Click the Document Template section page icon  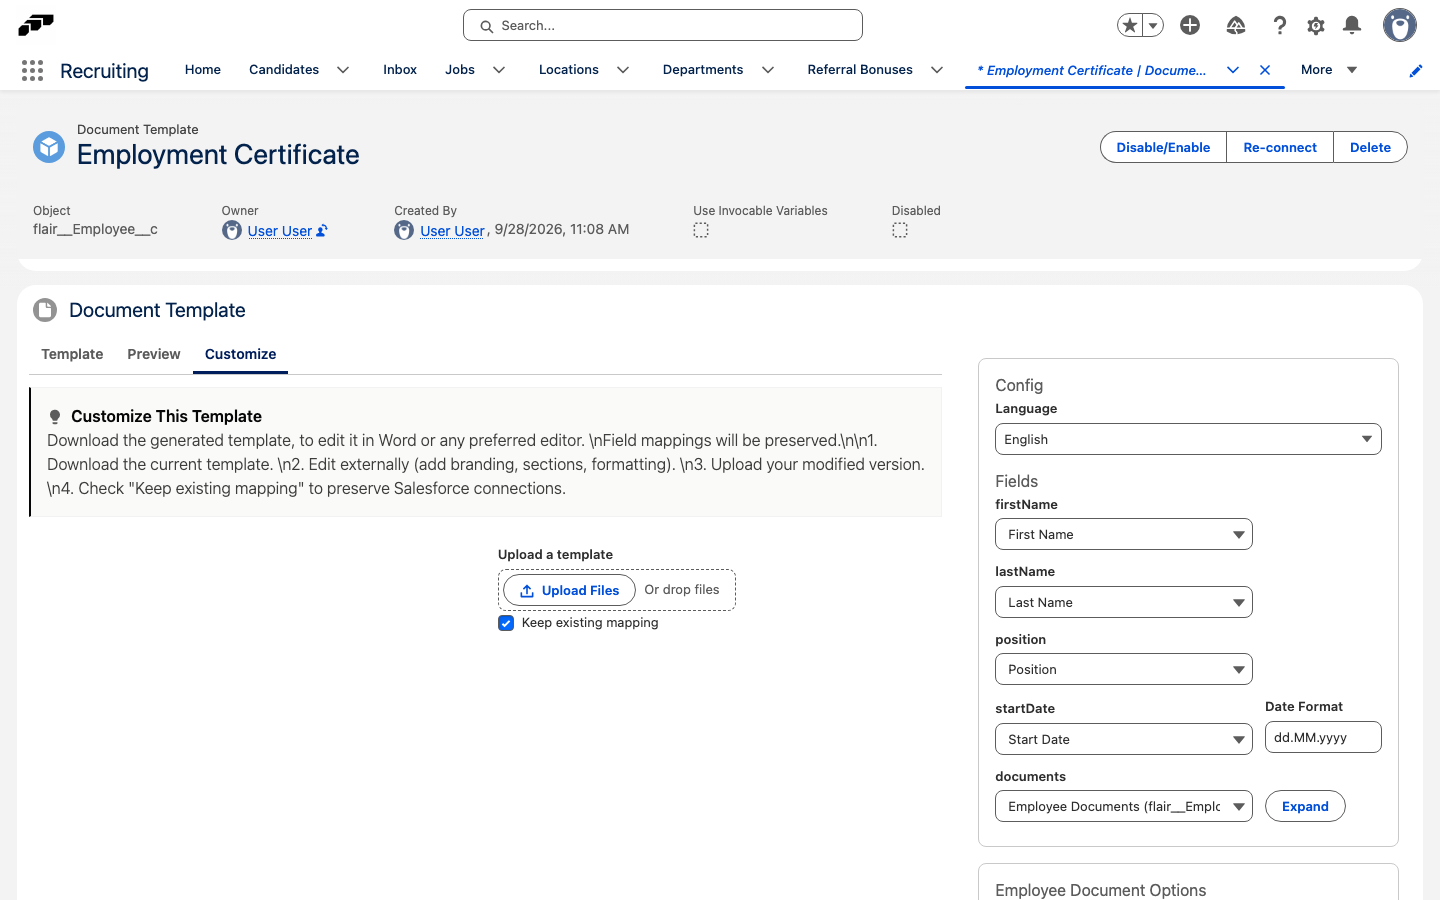pyautogui.click(x=45, y=310)
